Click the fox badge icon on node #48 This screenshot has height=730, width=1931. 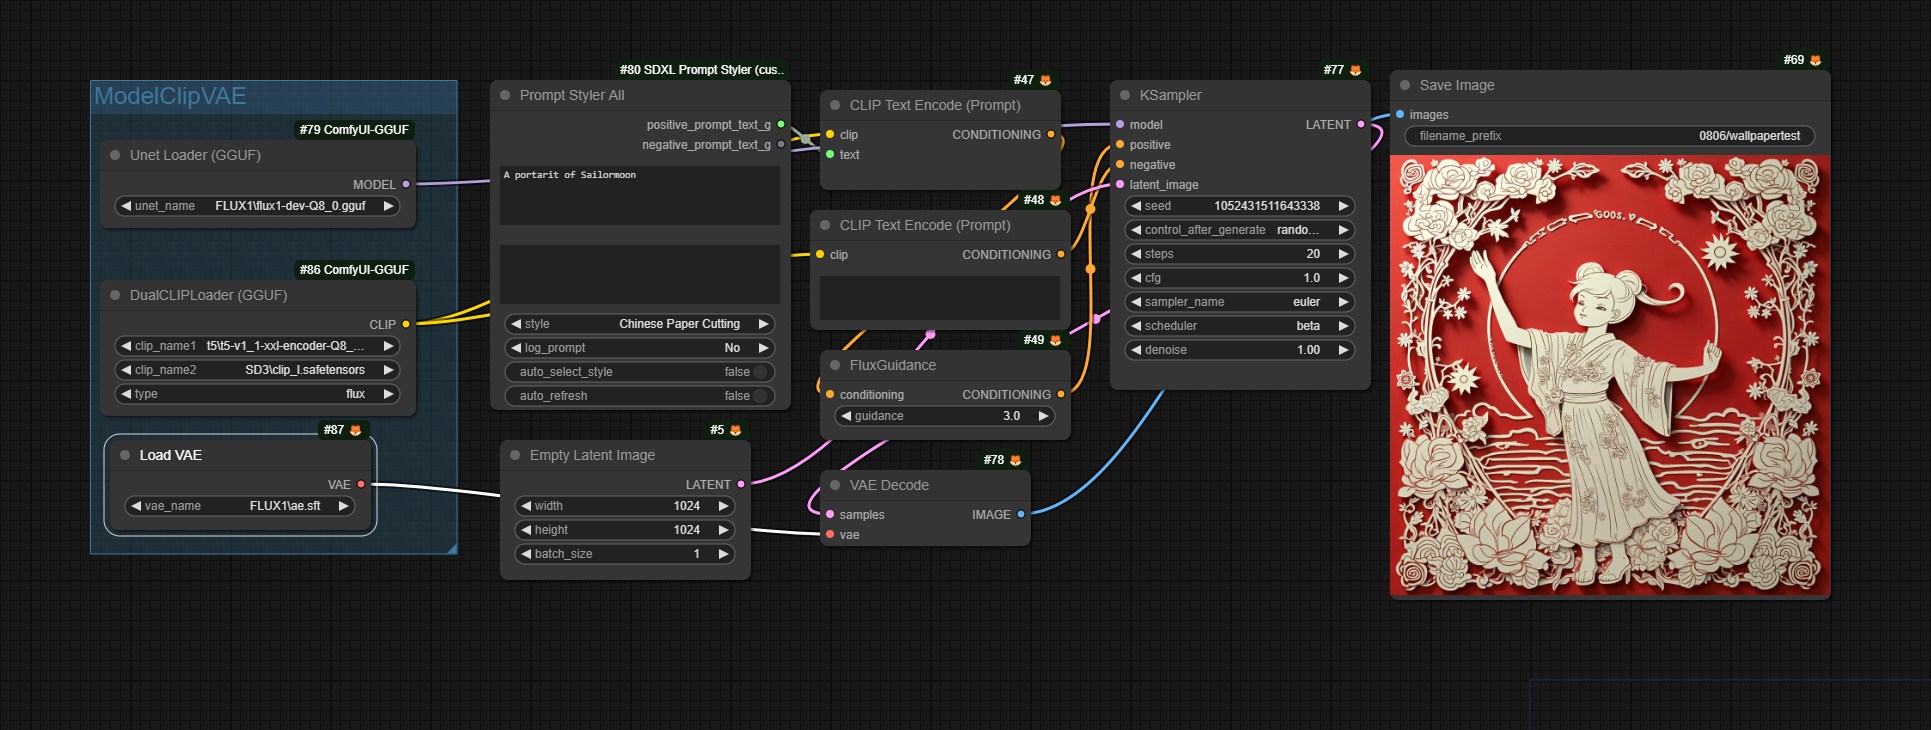pos(1055,200)
